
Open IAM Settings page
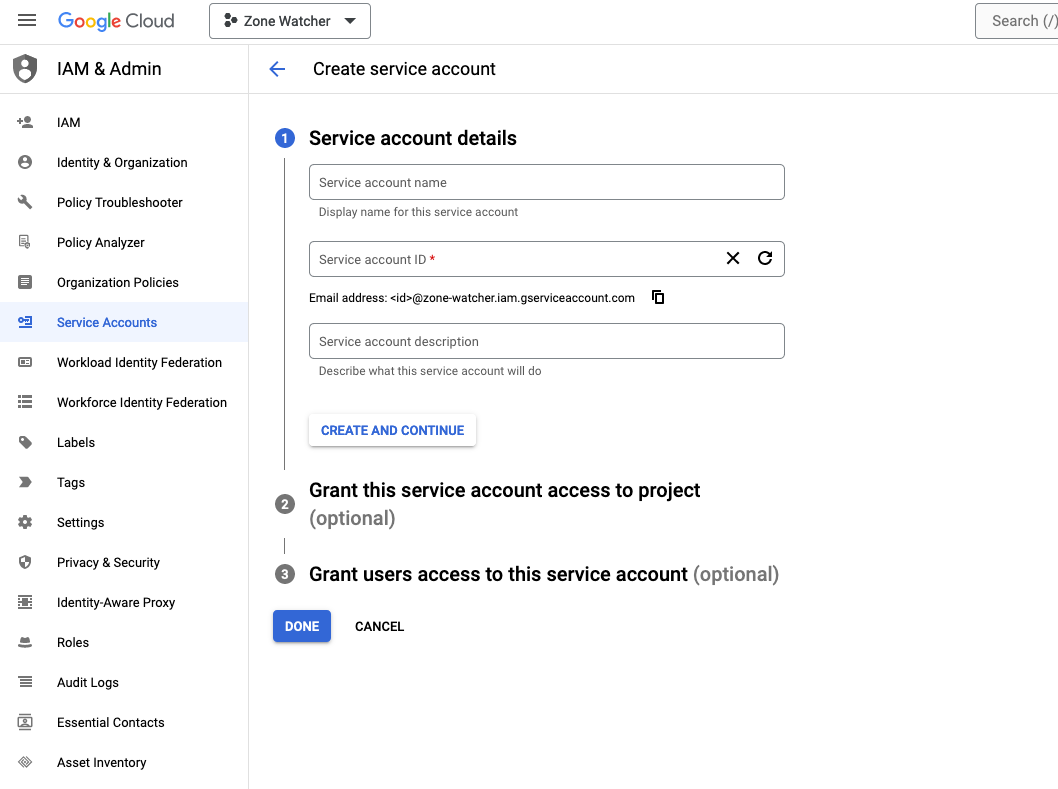[124, 522]
